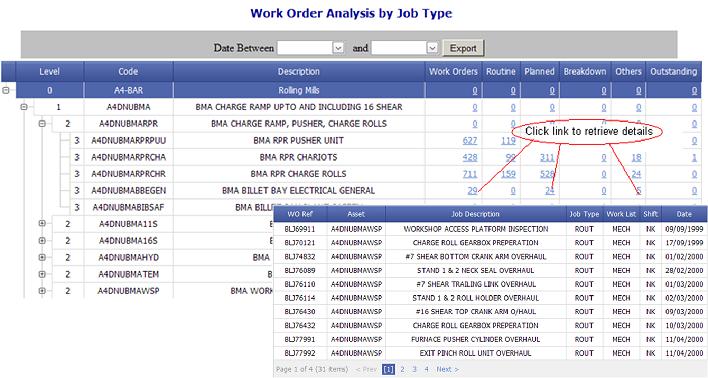Click the Export button
The width and height of the screenshot is (708, 378).
pos(463,48)
